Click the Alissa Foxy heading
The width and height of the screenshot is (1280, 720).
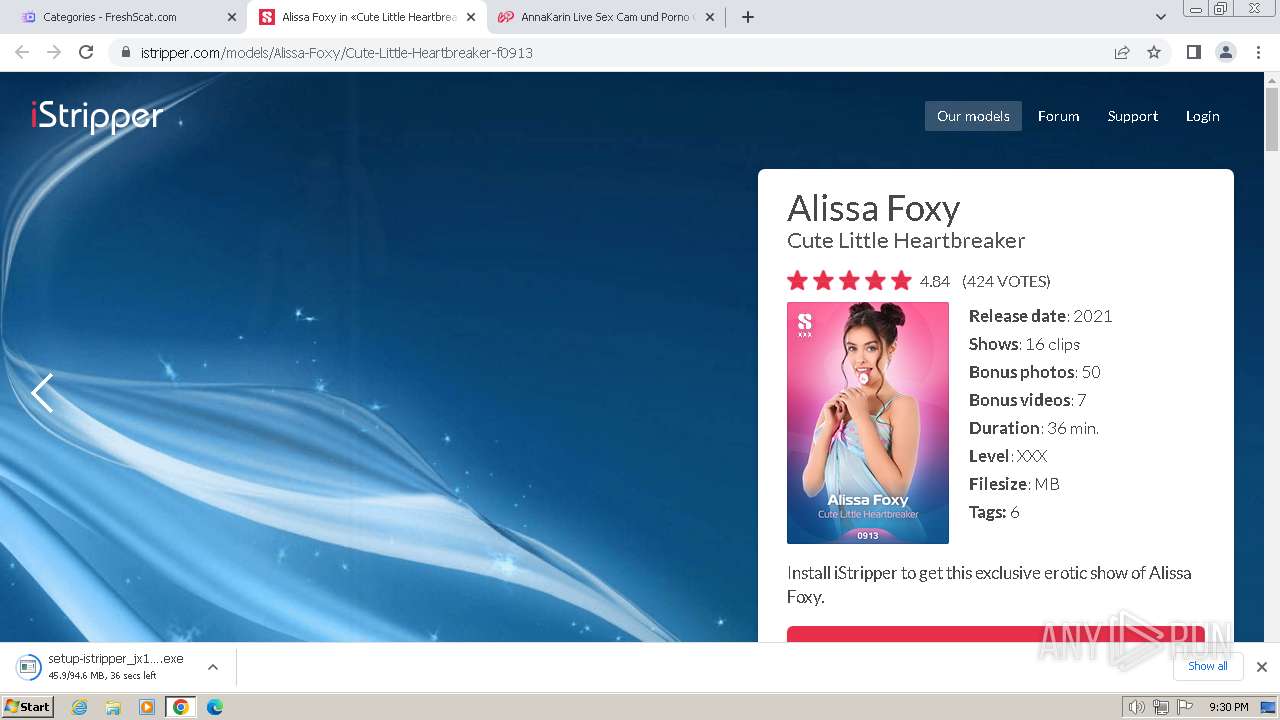click(x=873, y=208)
